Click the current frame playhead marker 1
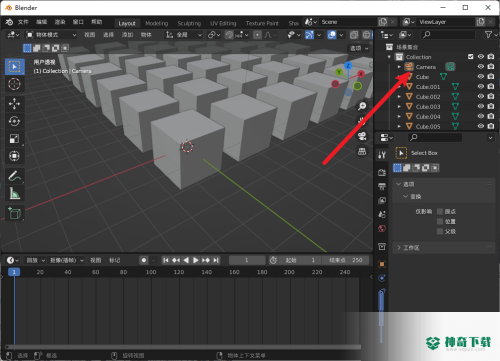Screen dimensions: 500x361 pyautogui.click(x=14, y=272)
